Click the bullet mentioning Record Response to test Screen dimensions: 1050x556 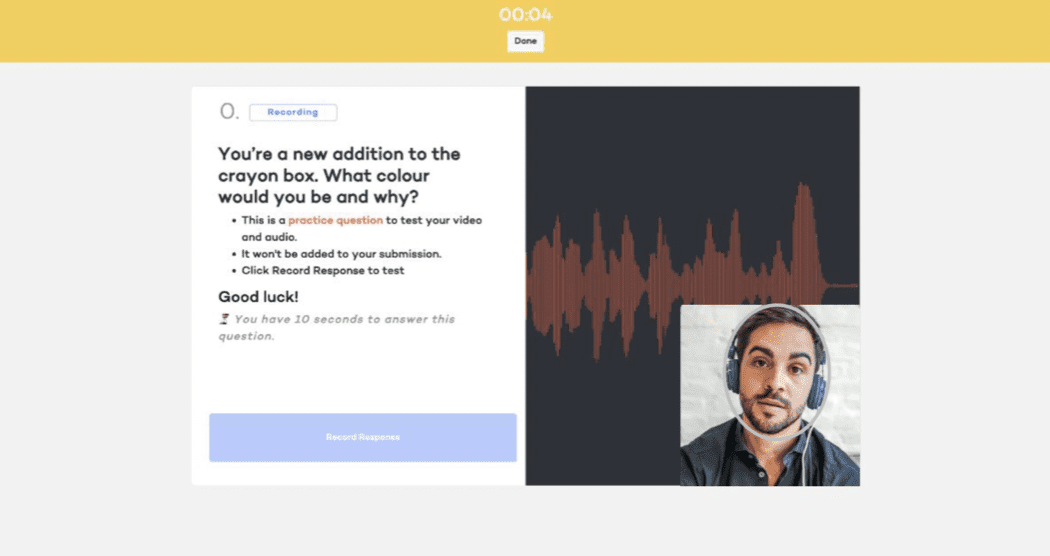[322, 271]
